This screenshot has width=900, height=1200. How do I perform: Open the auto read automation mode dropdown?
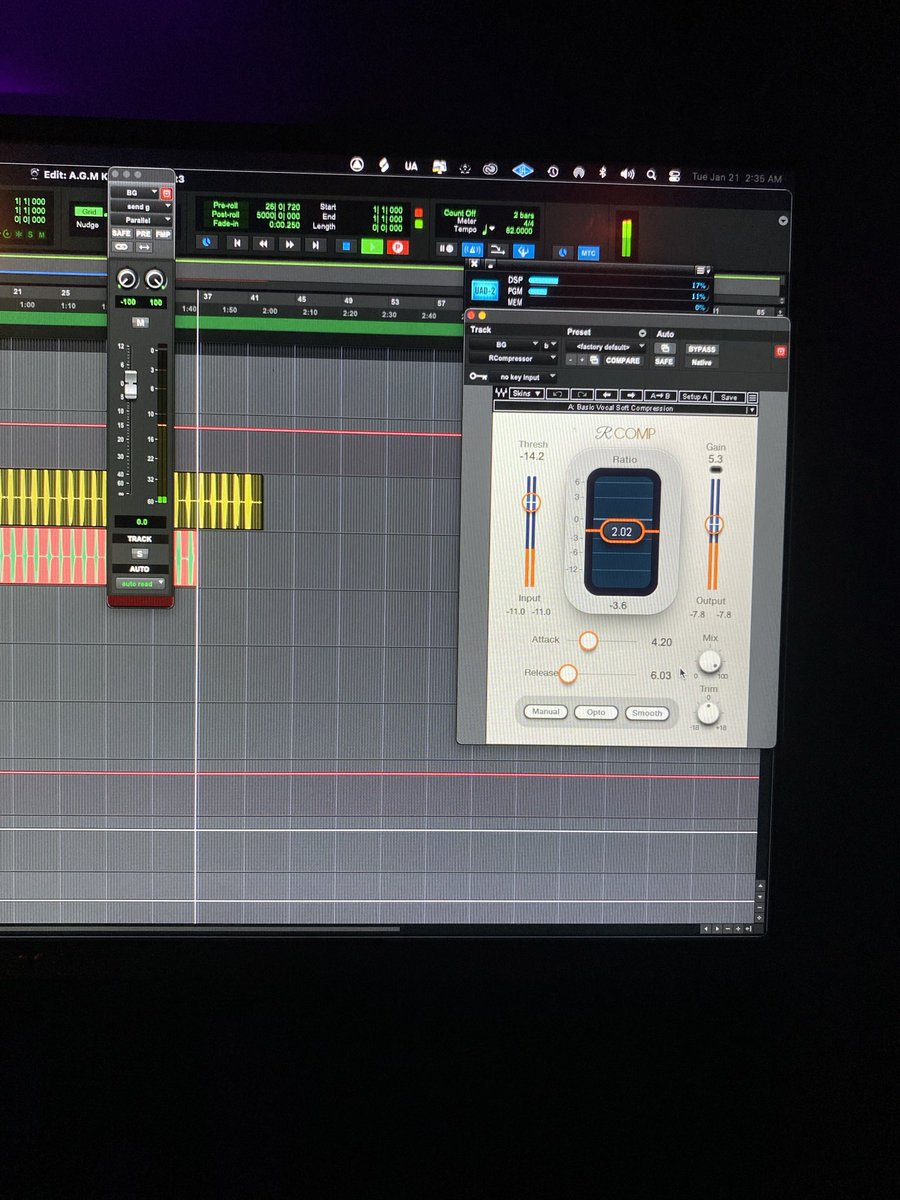click(140, 583)
